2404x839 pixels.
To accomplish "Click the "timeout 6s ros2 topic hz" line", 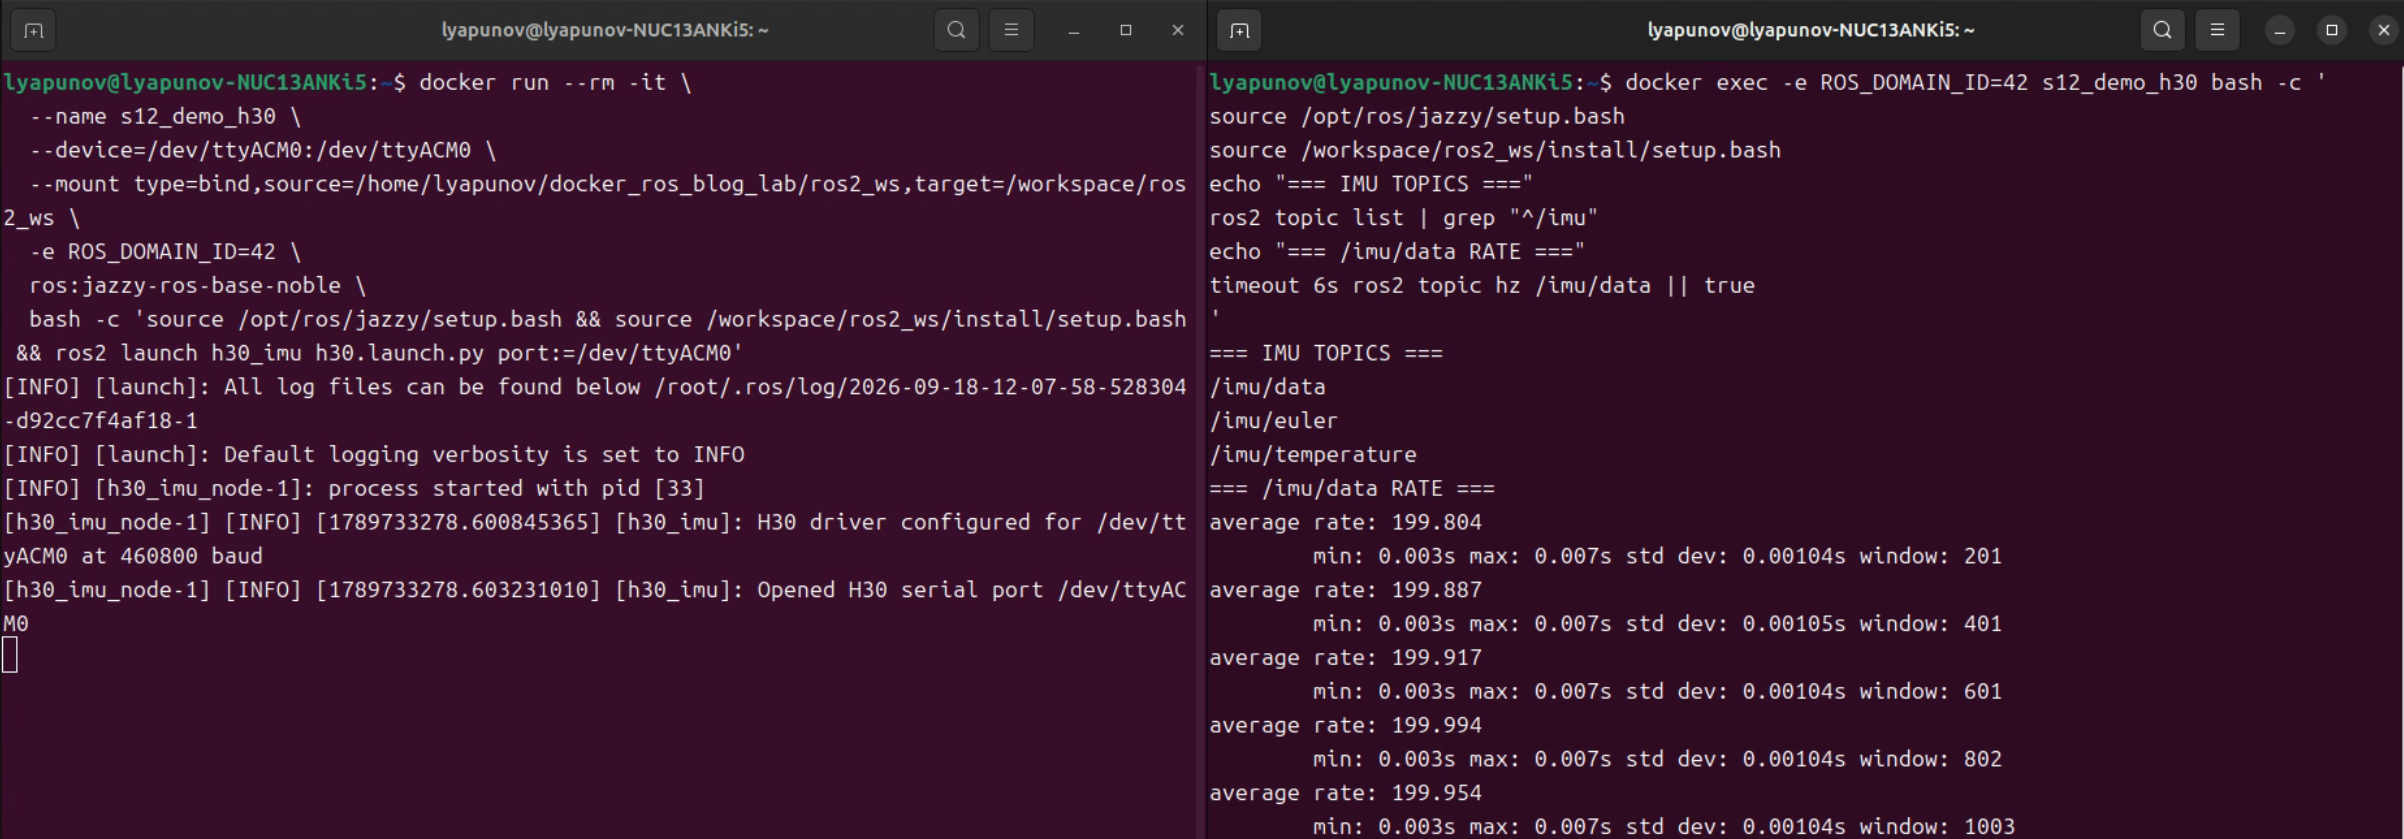I will click(1482, 286).
